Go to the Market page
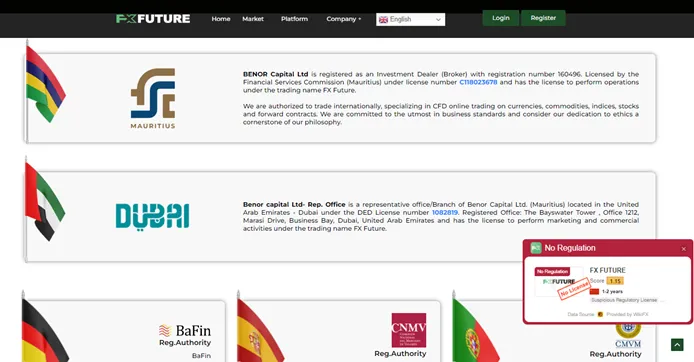This screenshot has width=694, height=362. coord(253,19)
